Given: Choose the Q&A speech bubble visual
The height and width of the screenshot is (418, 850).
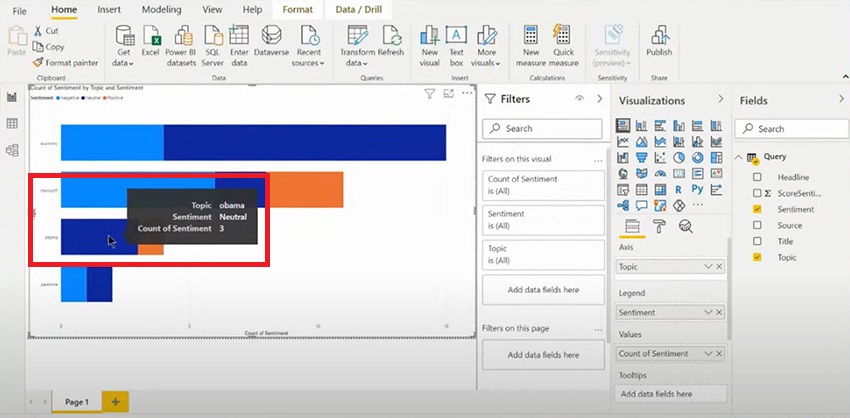Looking at the screenshot, I should coord(641,205).
